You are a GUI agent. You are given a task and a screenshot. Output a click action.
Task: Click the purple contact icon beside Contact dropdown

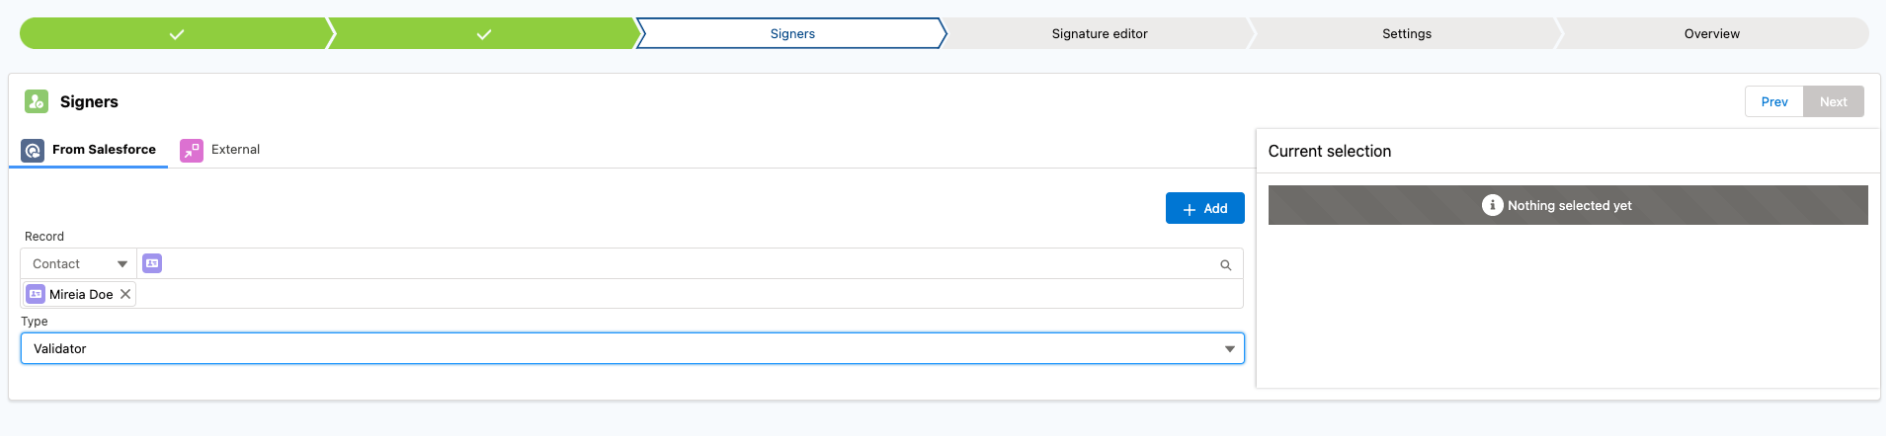click(x=152, y=263)
